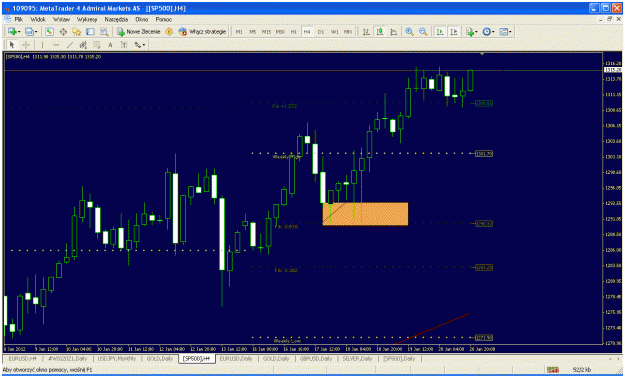
Task: Click the chart shift triangle marker at top
Action: click(482, 53)
